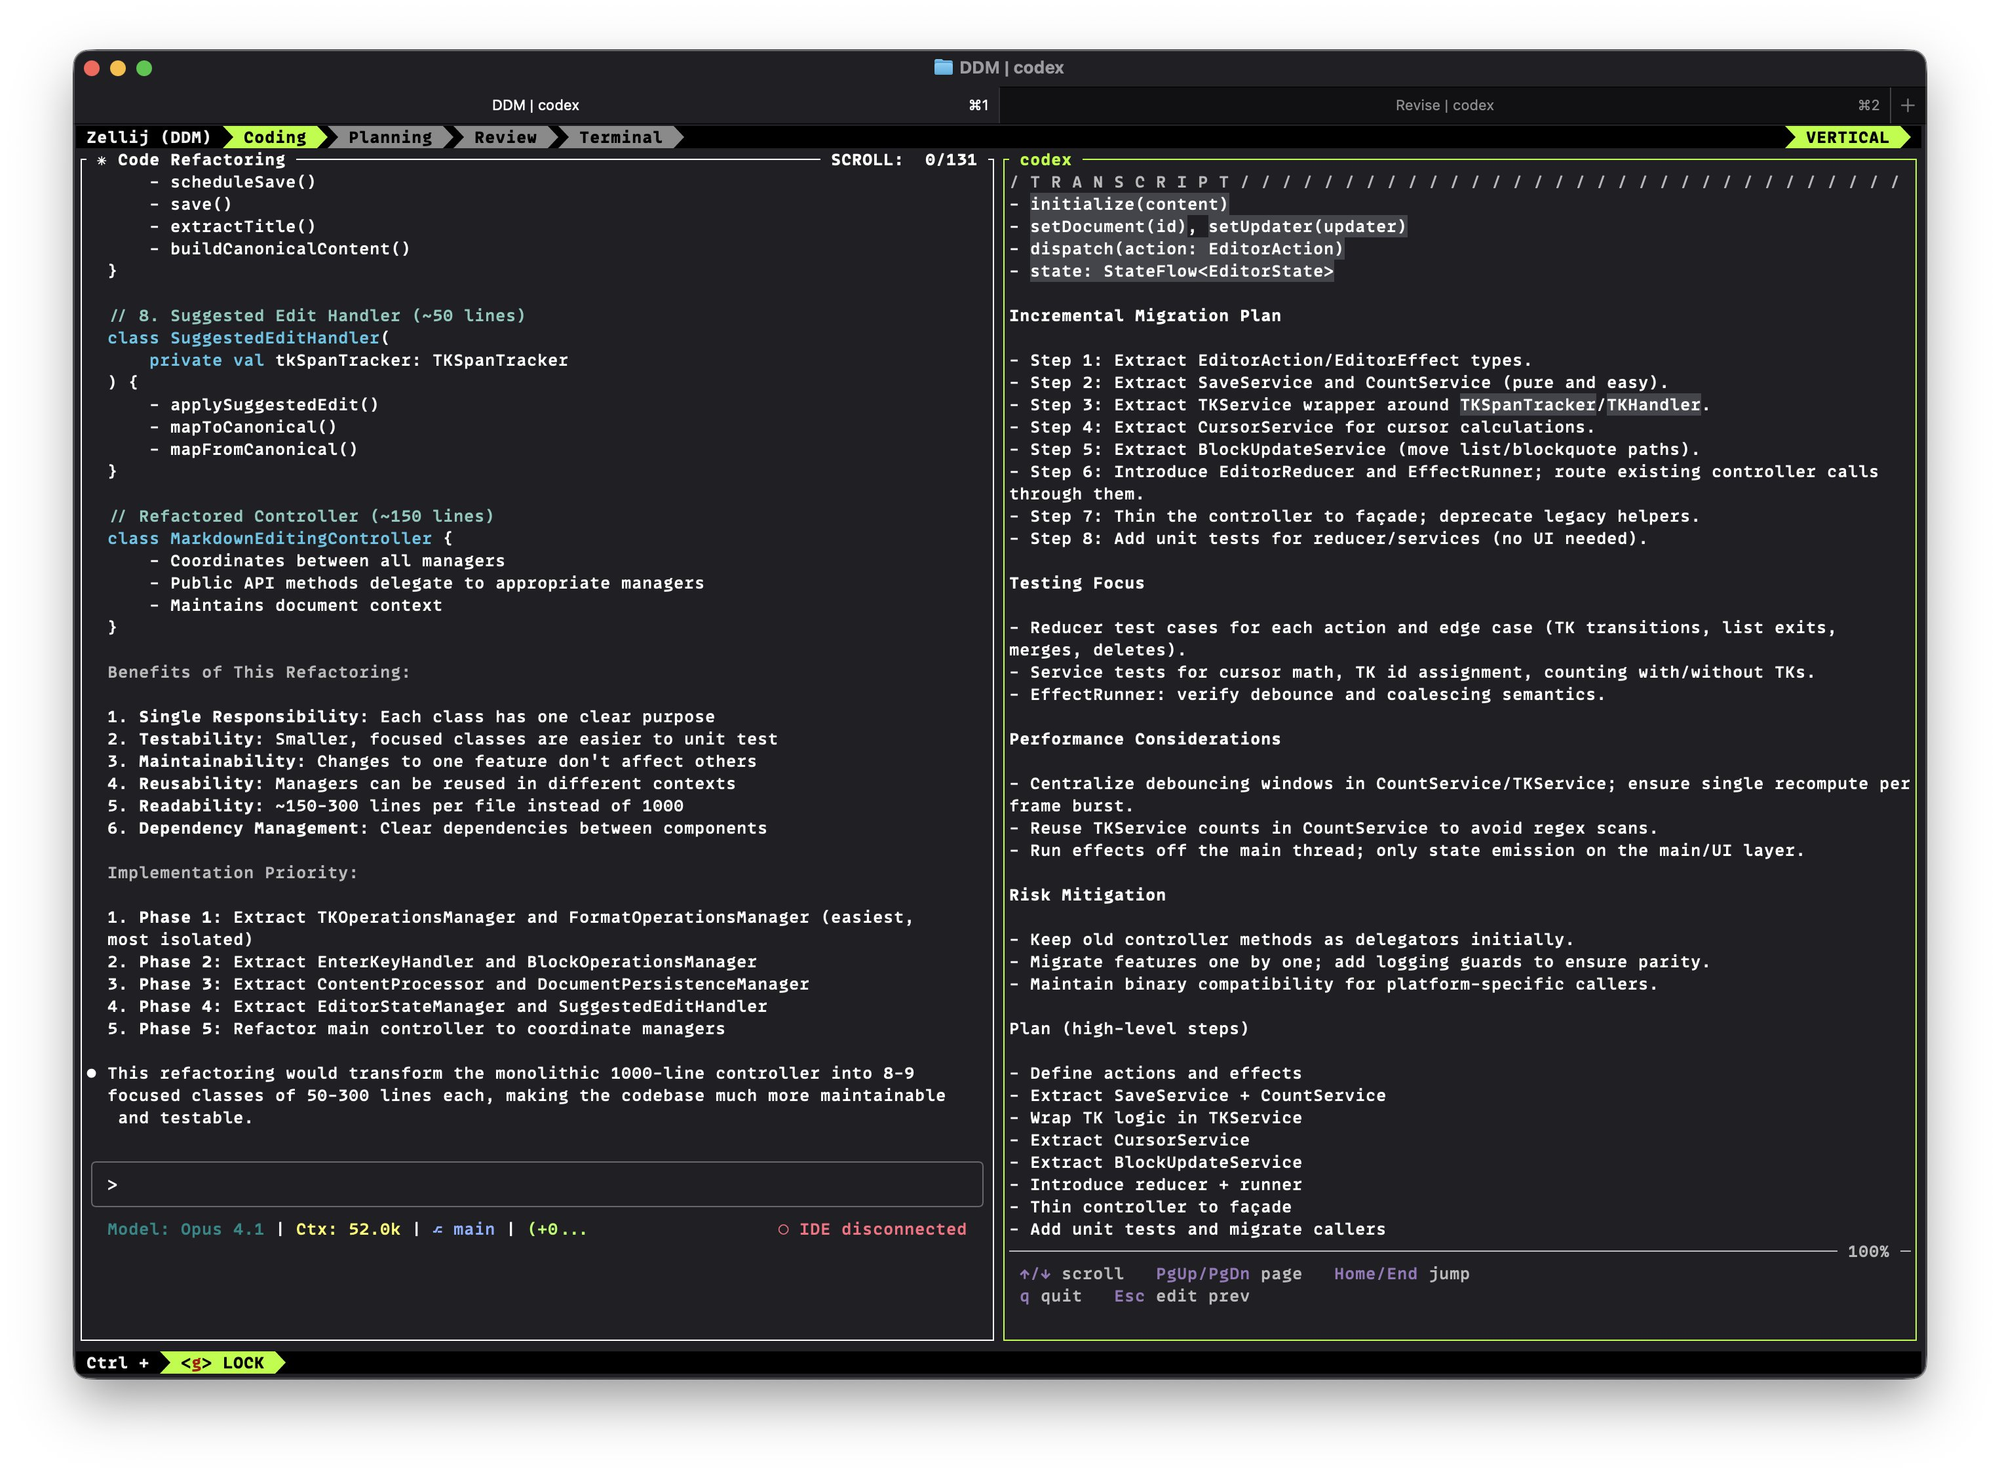Click the applySuggestedEdit() line
The width and height of the screenshot is (2000, 1476).
(264, 405)
